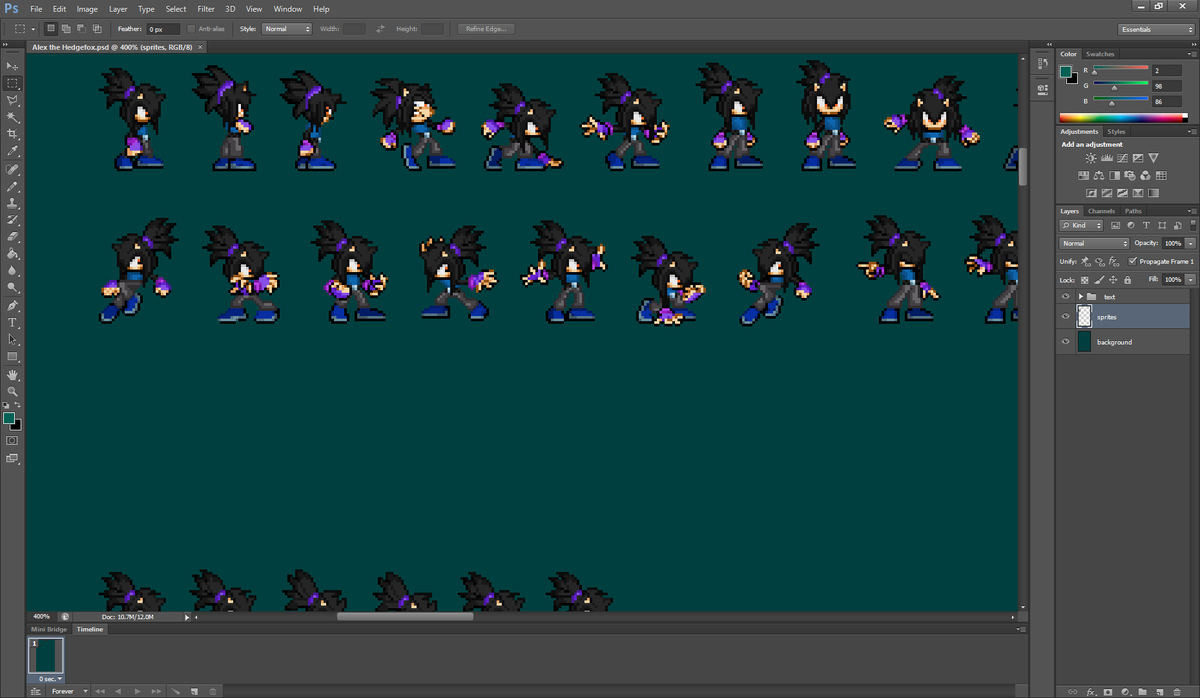Click the new selection mode icon
1200x698 pixels.
click(x=51, y=29)
